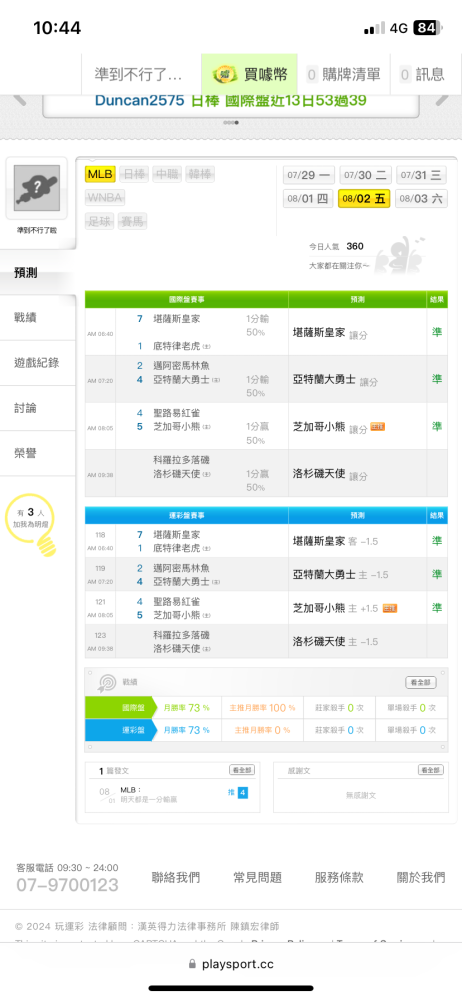
Task: Open the 訊息 messages tab
Action: point(422,75)
